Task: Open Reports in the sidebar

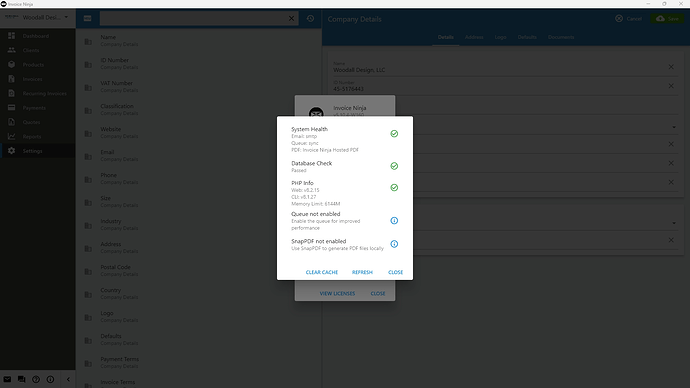Action: pos(38,136)
